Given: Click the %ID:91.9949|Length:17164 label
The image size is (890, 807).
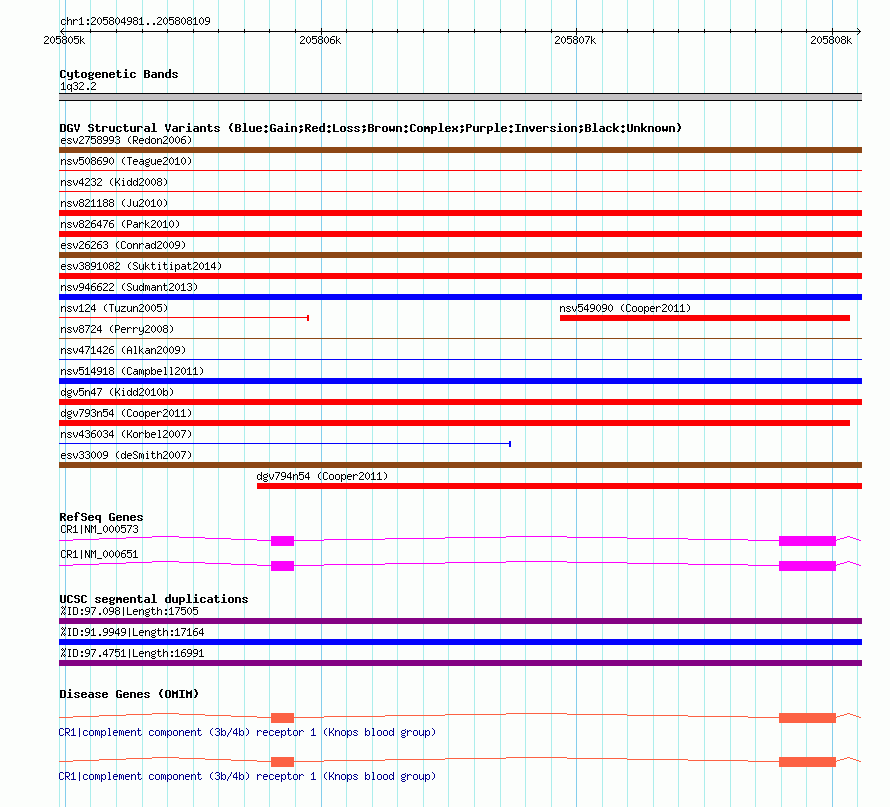Looking at the screenshot, I should click(x=132, y=632).
